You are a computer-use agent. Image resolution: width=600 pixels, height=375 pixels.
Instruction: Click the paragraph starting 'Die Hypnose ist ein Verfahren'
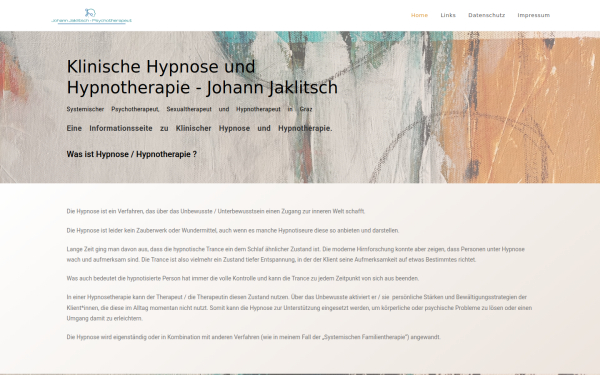tap(216, 211)
